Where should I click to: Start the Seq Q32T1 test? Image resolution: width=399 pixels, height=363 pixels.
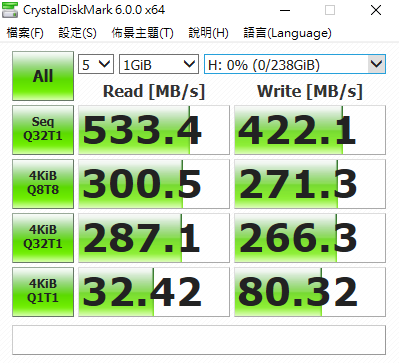click(x=43, y=130)
